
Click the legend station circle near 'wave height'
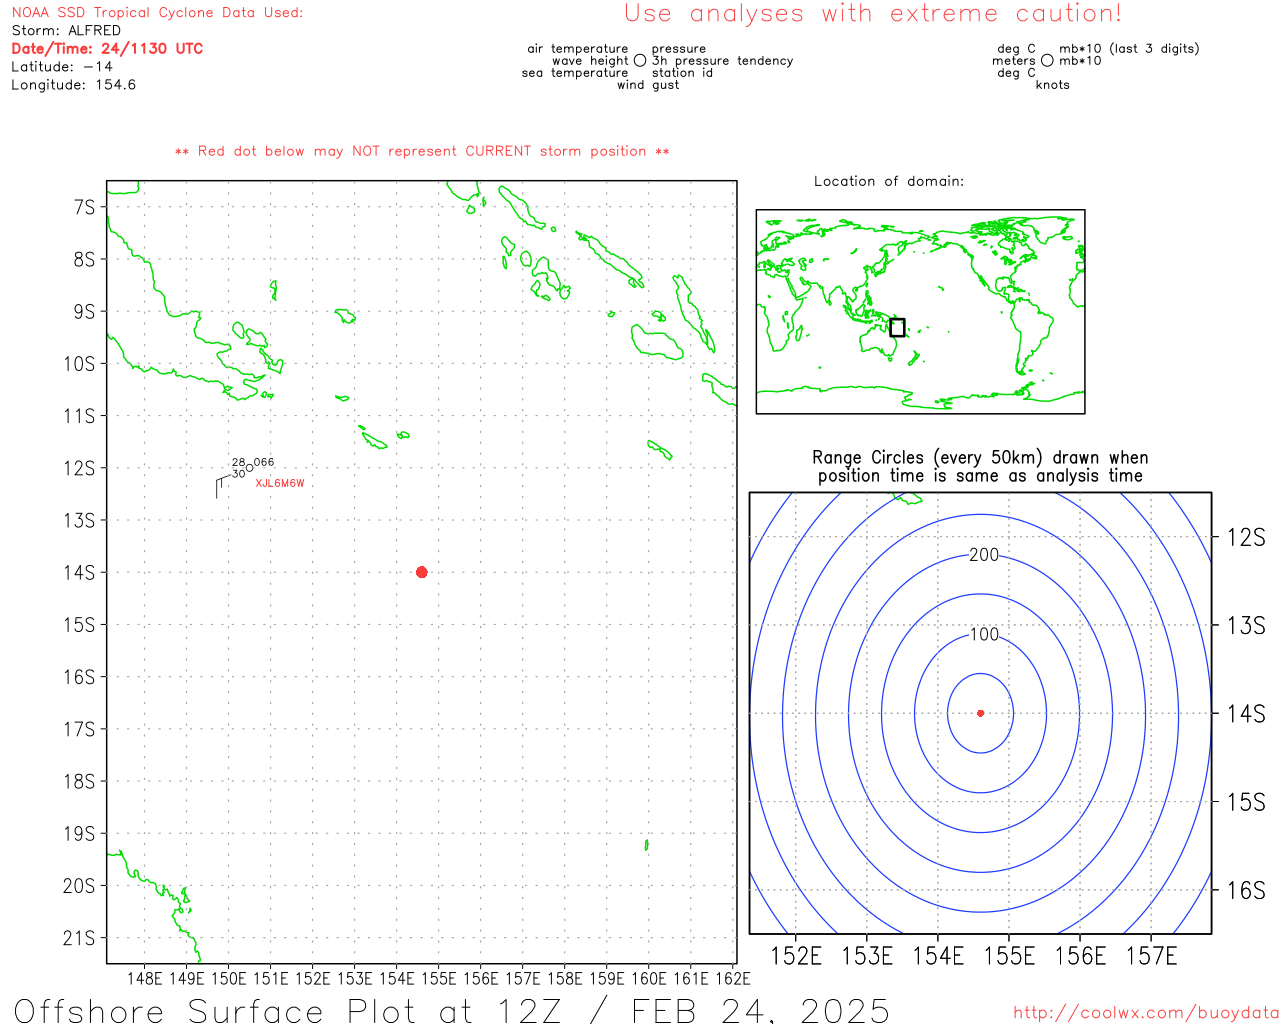pos(640,60)
